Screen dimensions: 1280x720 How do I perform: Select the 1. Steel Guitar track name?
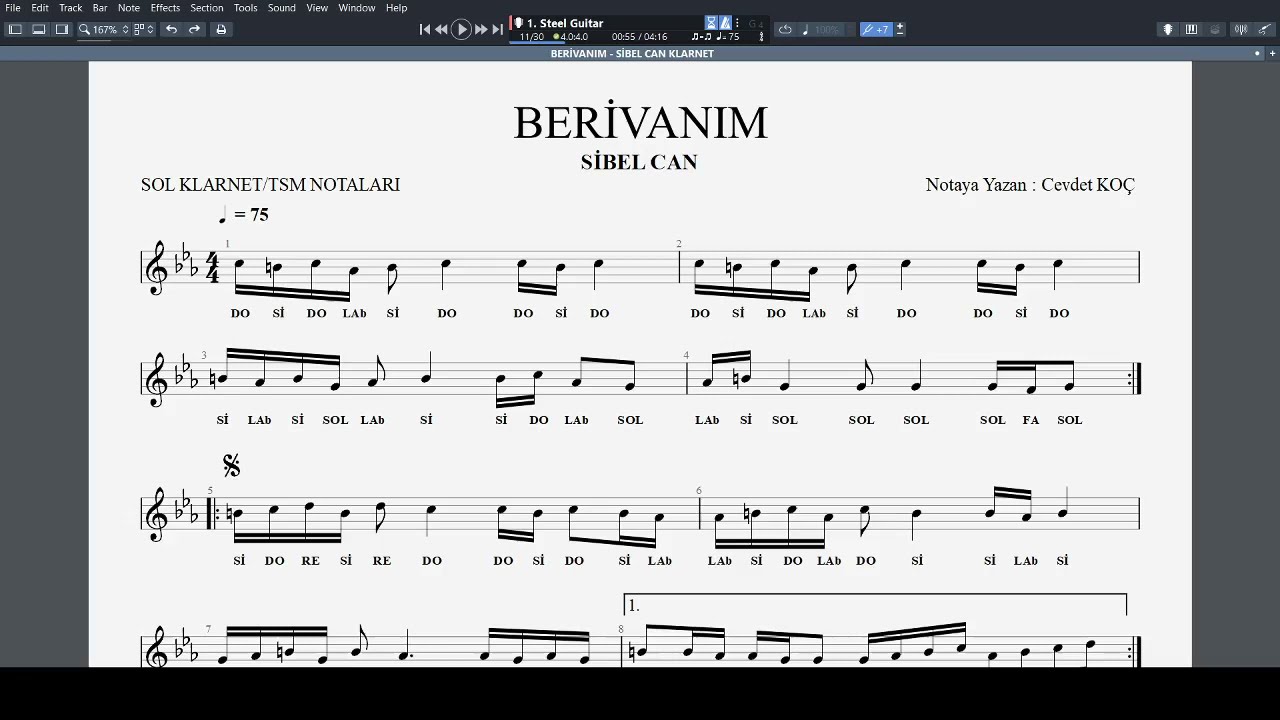565,23
